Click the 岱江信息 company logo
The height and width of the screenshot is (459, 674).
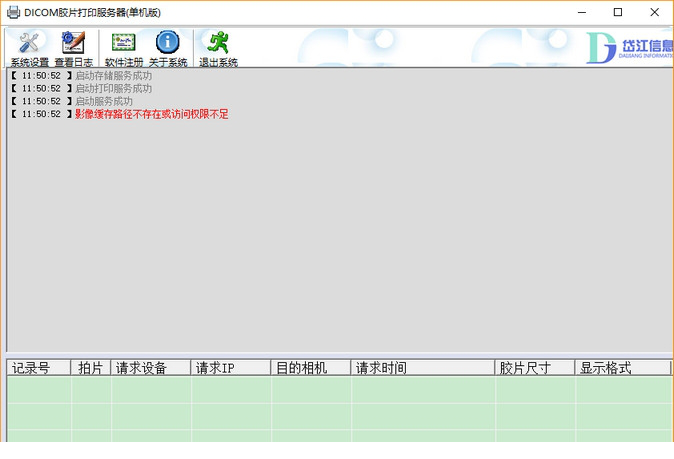tap(630, 48)
